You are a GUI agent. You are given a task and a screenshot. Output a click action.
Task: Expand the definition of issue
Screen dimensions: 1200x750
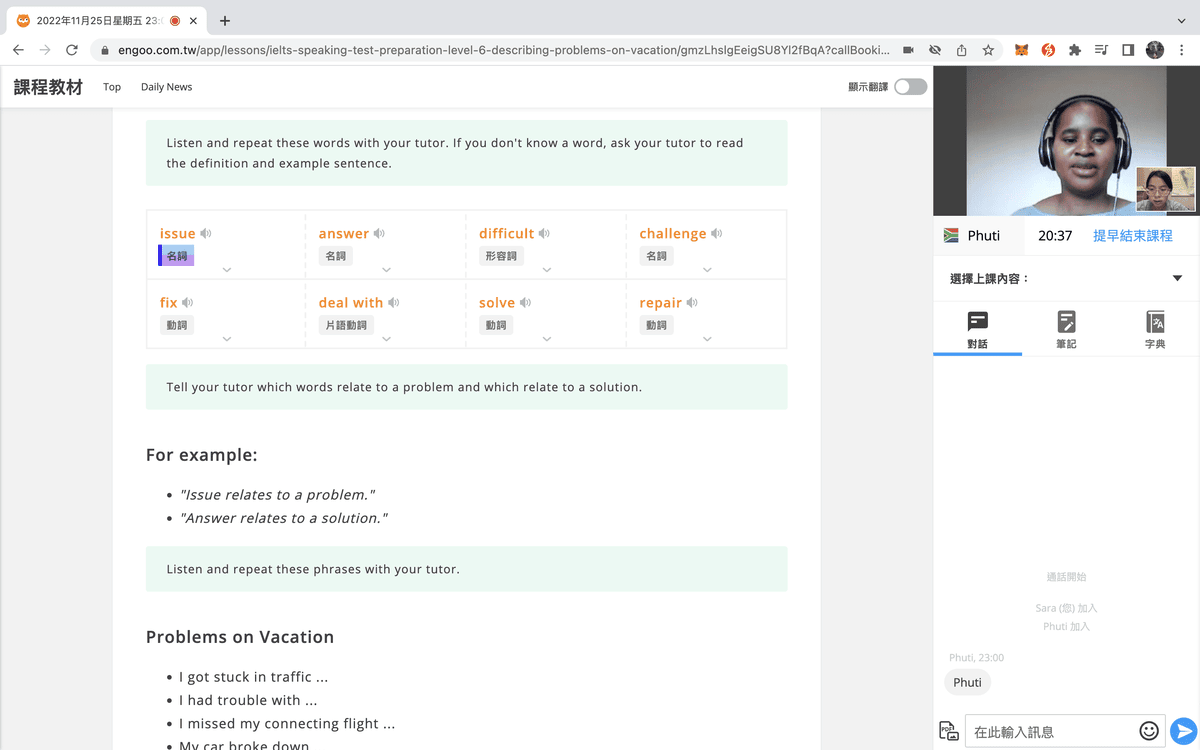[x=227, y=270]
